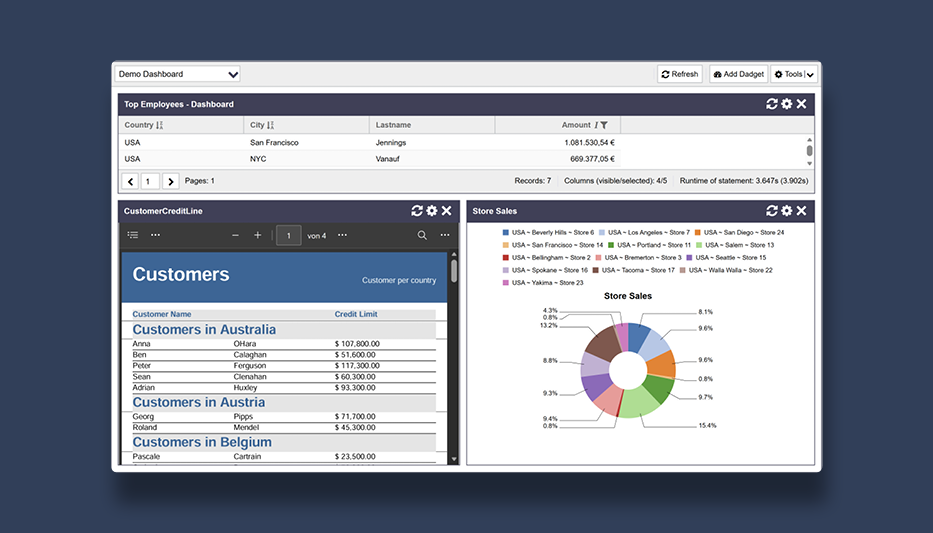This screenshot has width=933, height=533.
Task: Toggle Spokane Store 16 legend entry
Action: click(x=545, y=270)
